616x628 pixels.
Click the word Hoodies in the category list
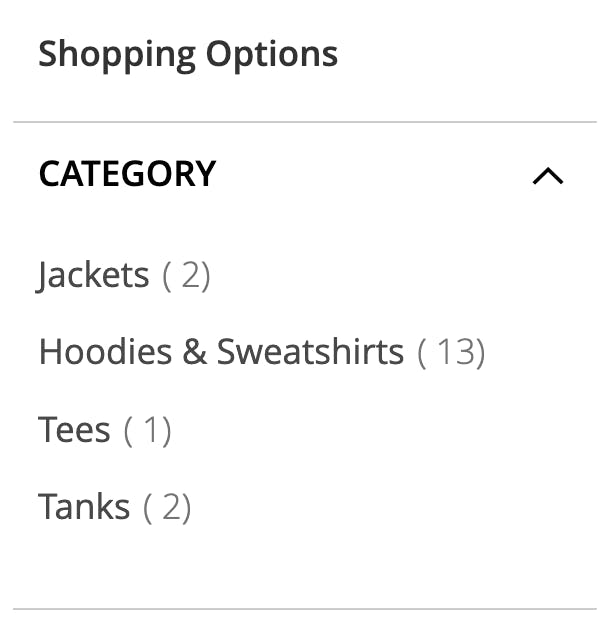point(105,352)
